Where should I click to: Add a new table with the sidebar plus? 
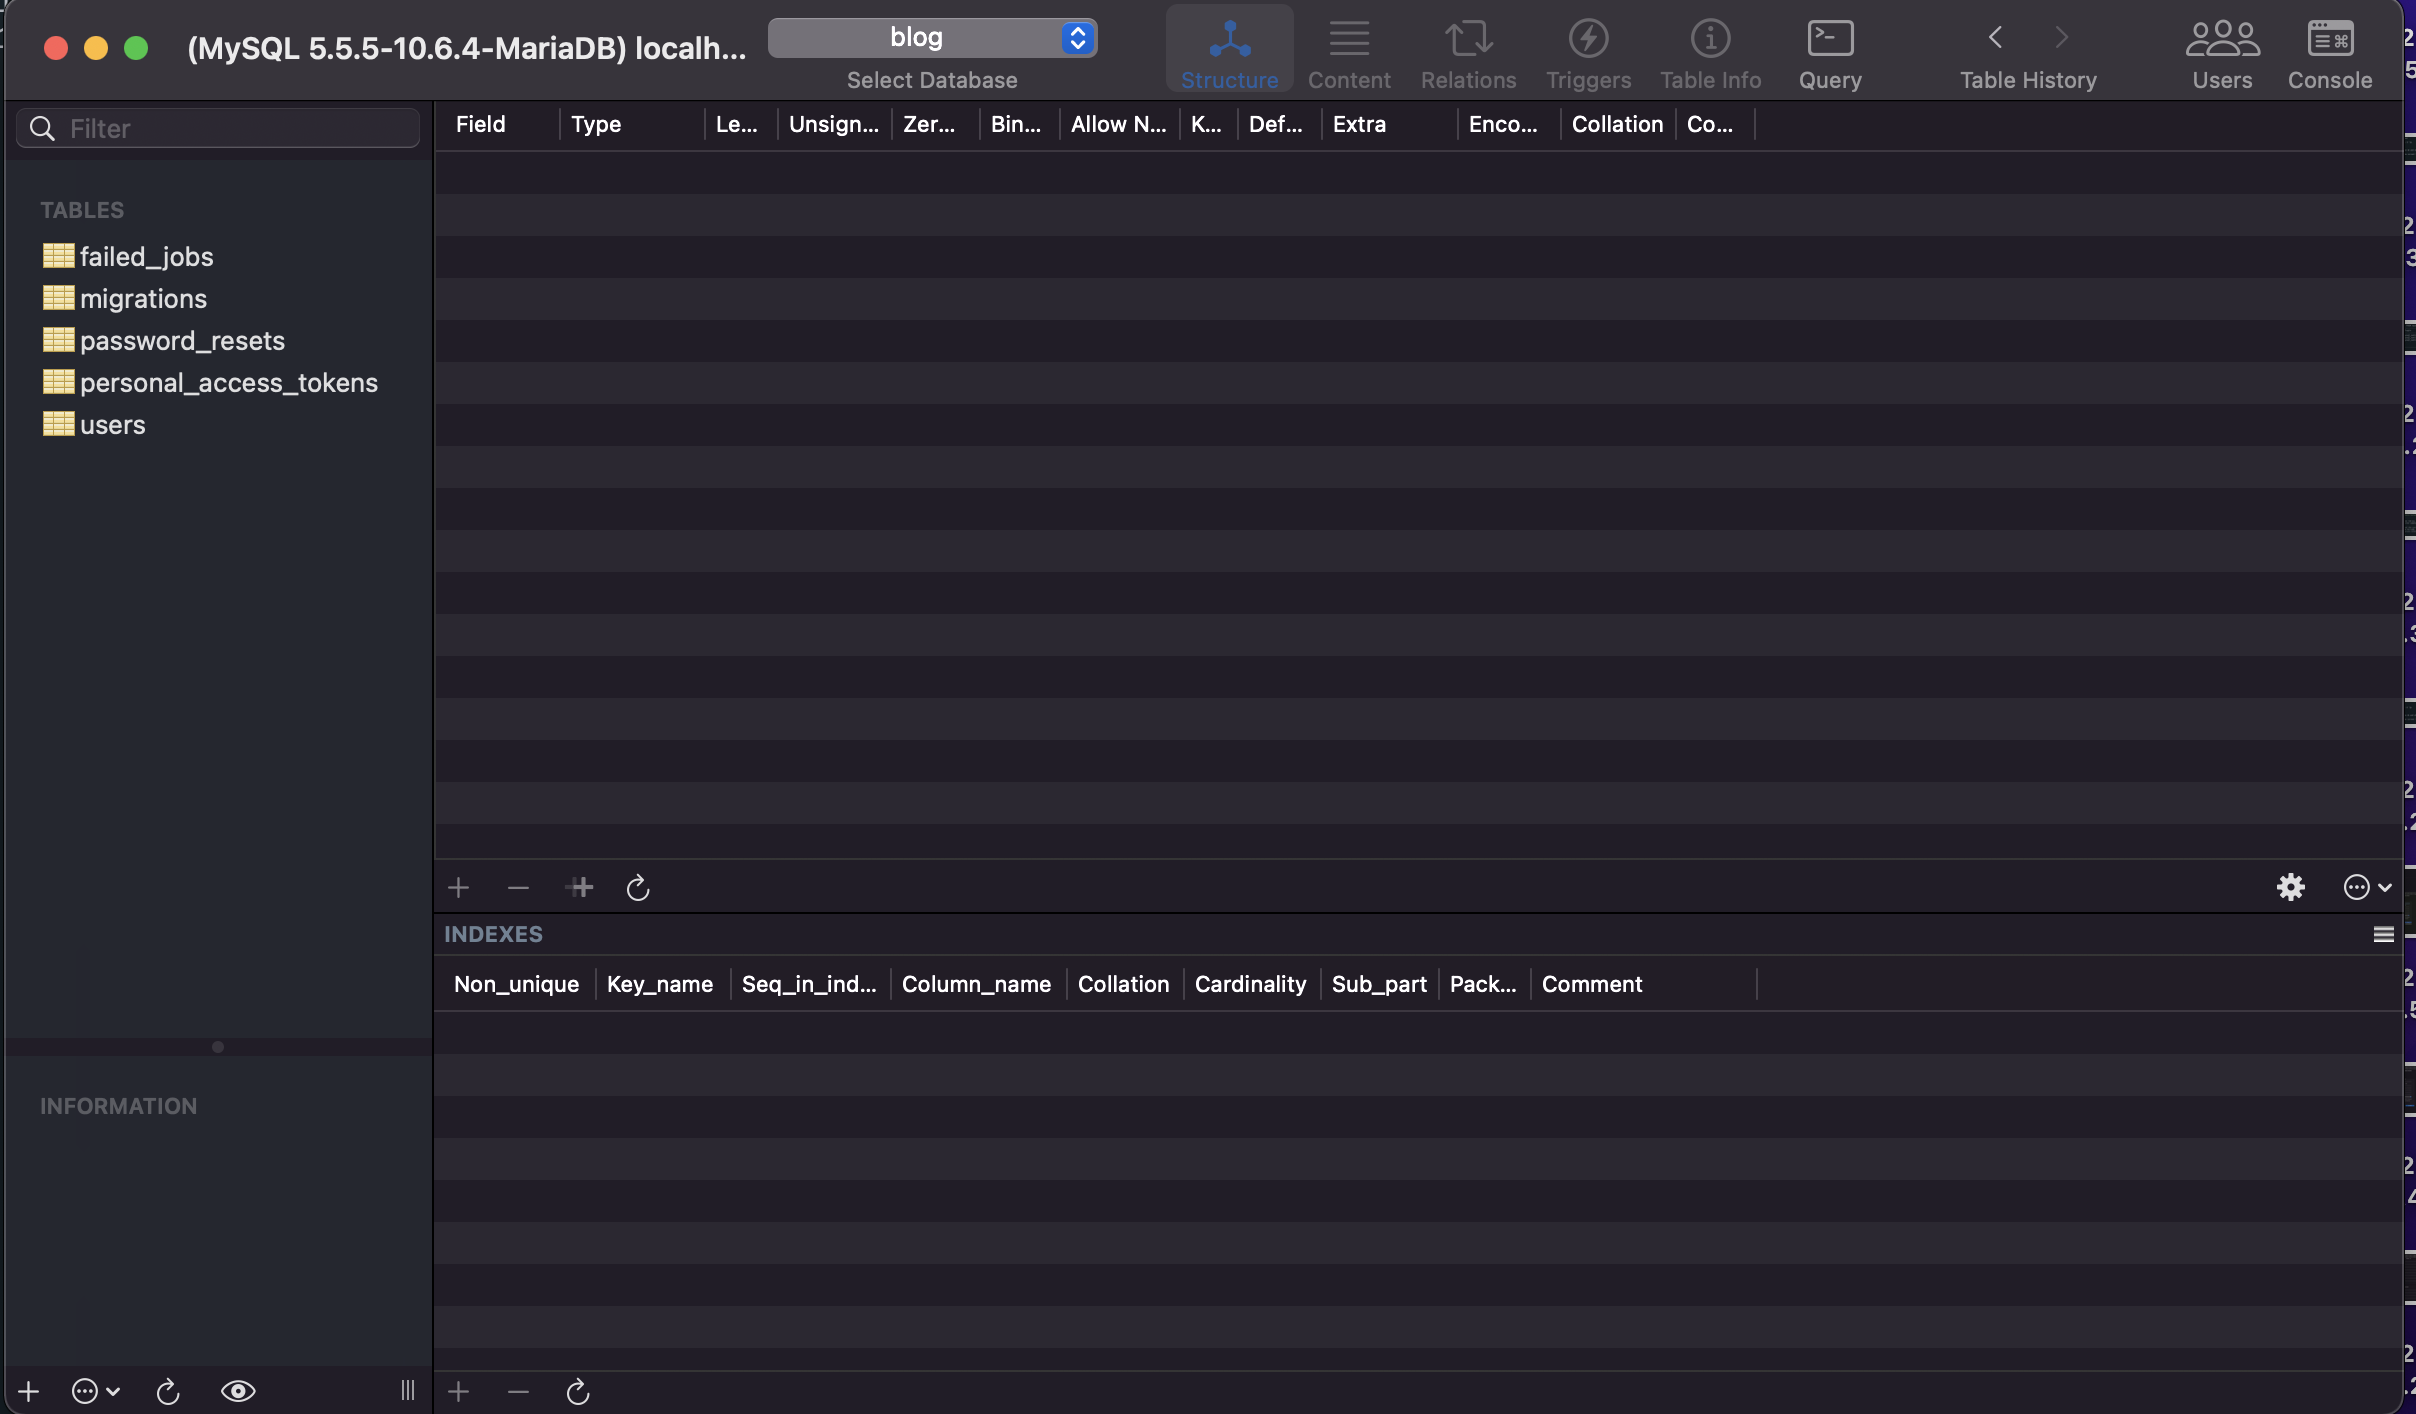pyautogui.click(x=29, y=1391)
